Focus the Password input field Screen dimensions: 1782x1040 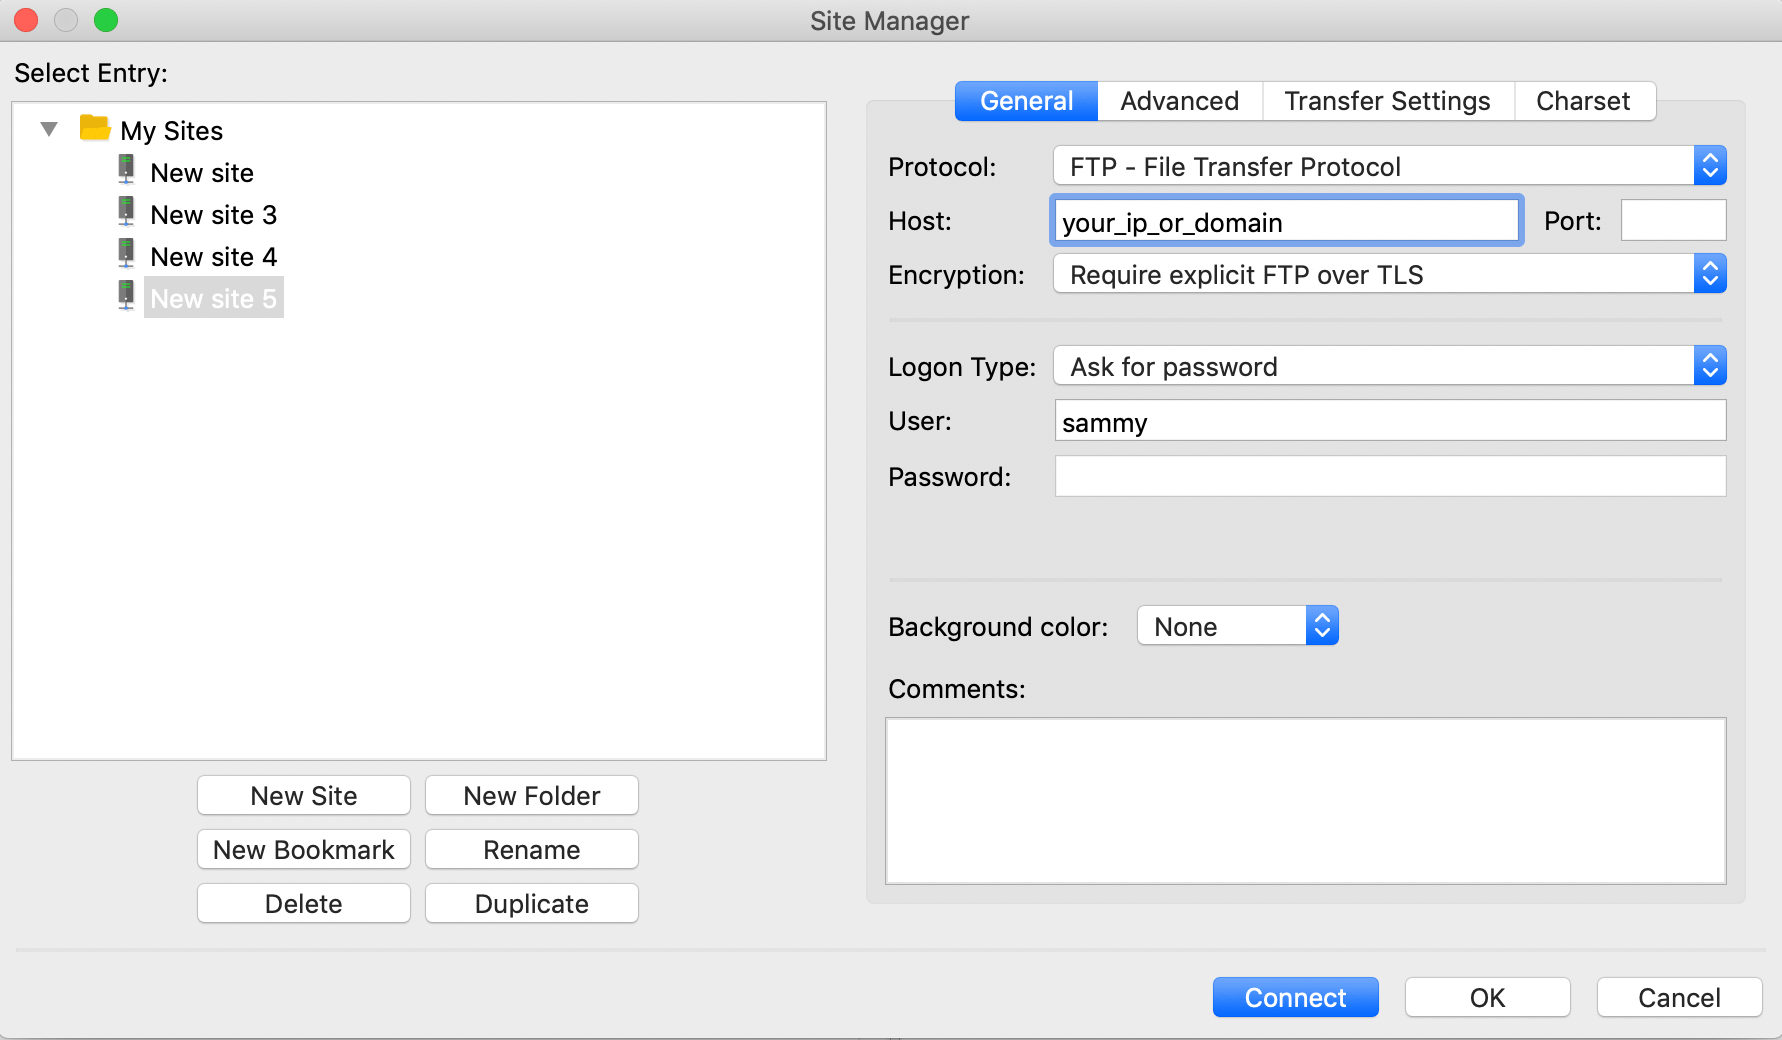[1390, 476]
